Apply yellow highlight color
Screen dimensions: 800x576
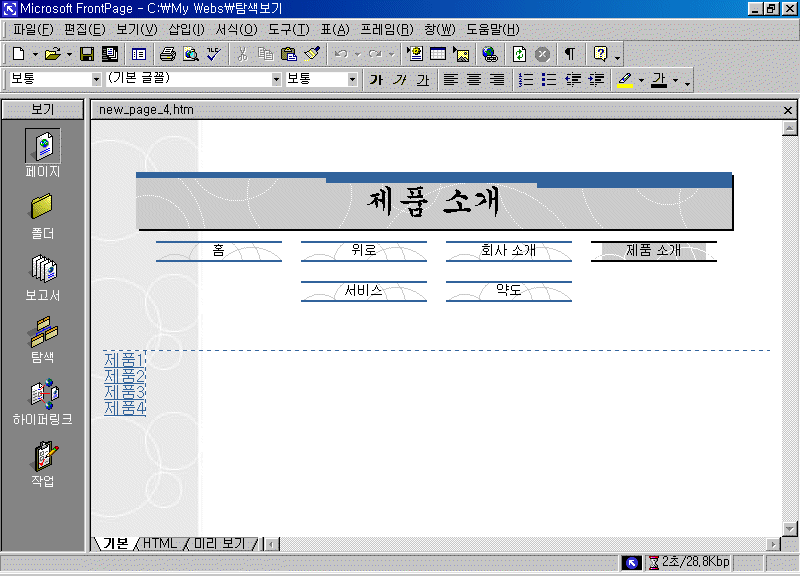[625, 80]
